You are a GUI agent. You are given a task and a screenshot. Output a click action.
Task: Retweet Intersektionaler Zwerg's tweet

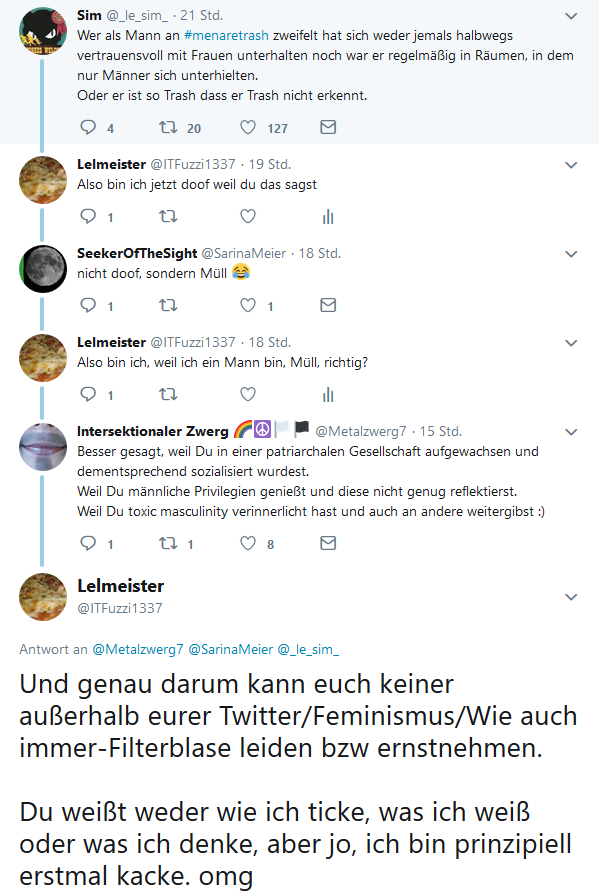tap(168, 543)
